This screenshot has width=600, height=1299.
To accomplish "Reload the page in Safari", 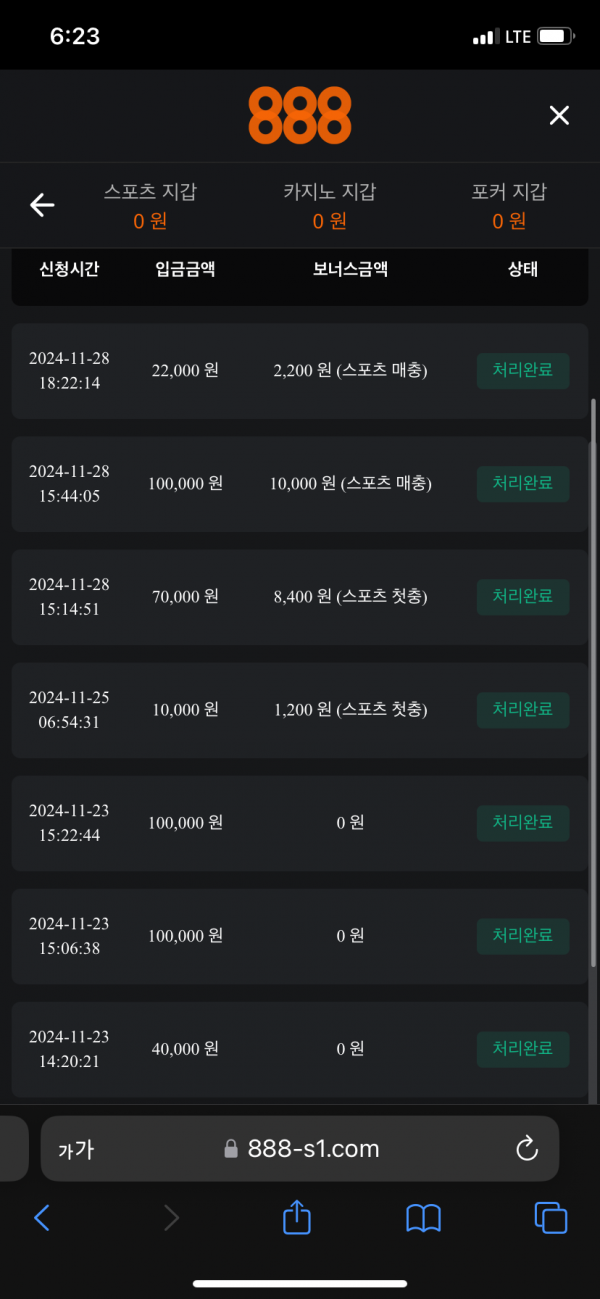I will tap(527, 1149).
